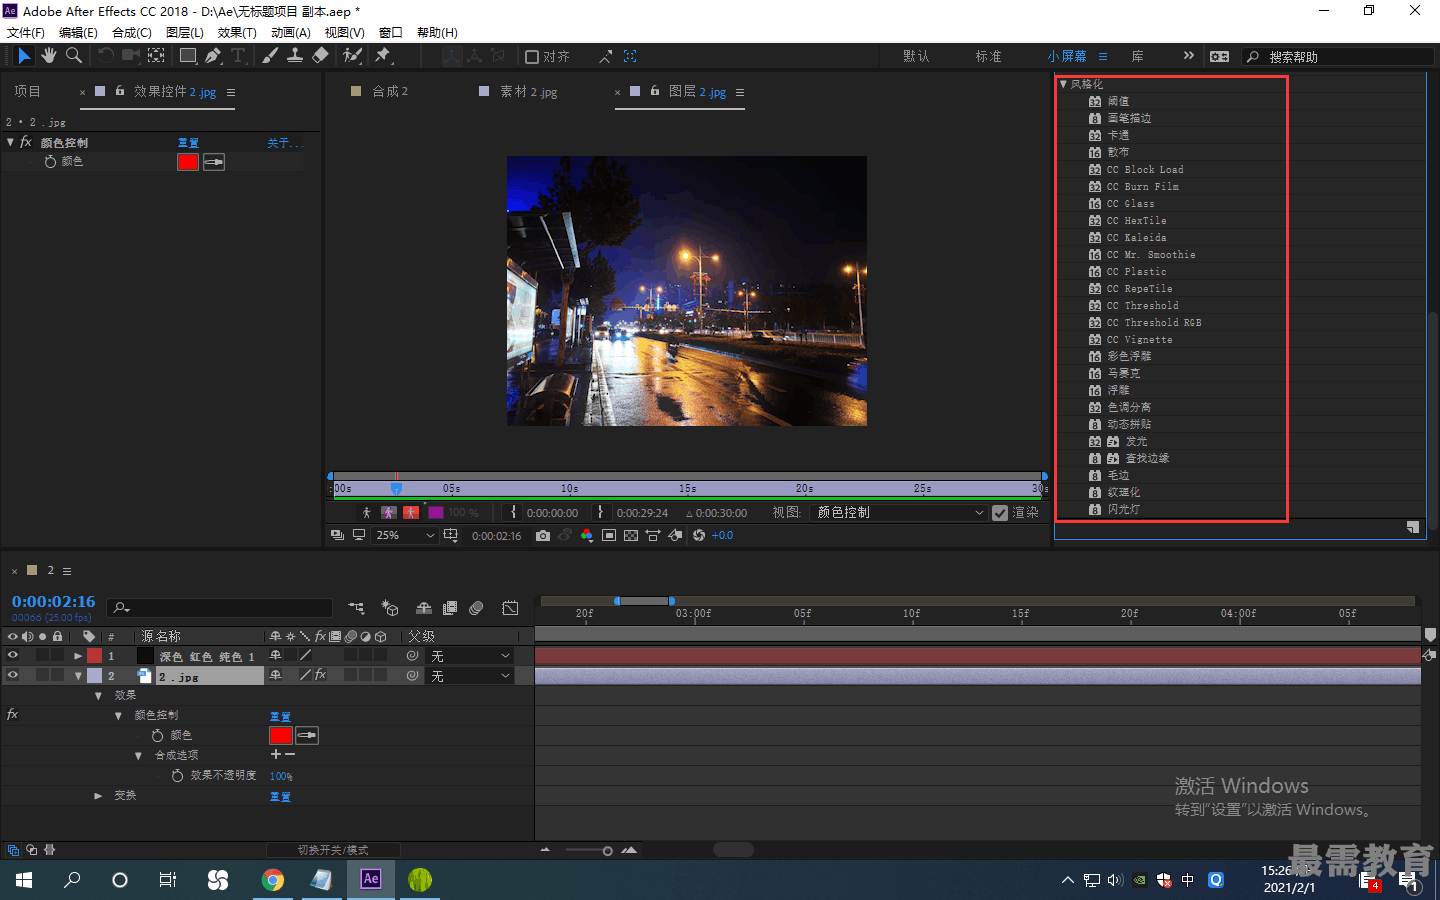Switch to the 项目 panel tab
1440x900 pixels.
tap(27, 92)
